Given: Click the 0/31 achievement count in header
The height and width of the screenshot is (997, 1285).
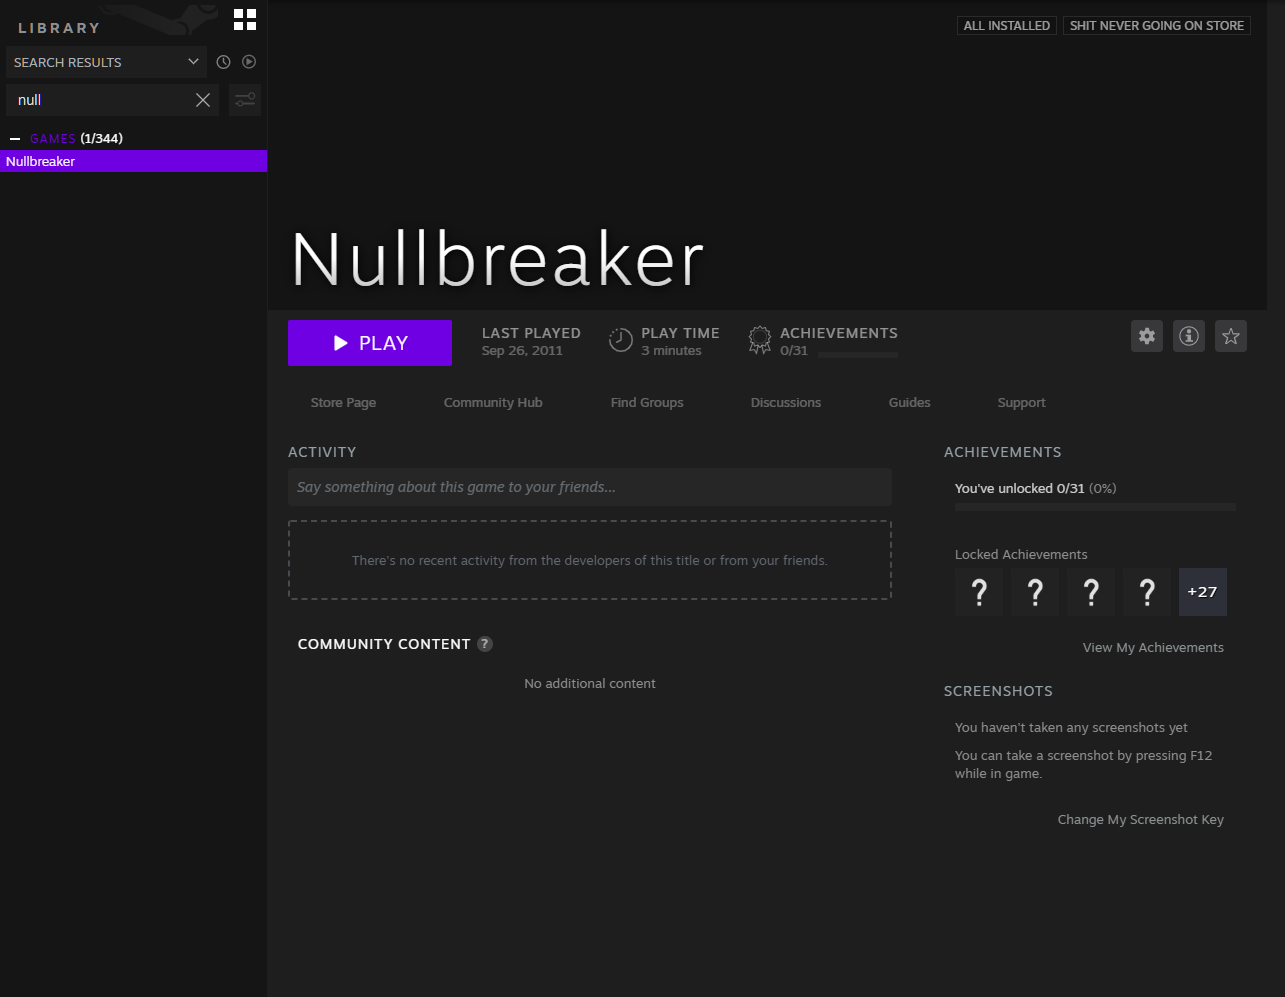Looking at the screenshot, I should pos(794,351).
